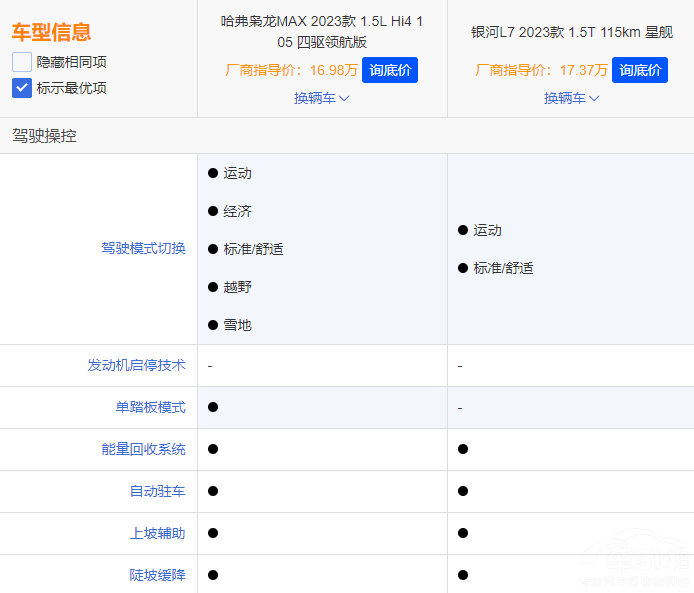This screenshot has width=694, height=593.
Task: Expand 换辆车 dropdown under 银河L7
Action: coord(572,98)
